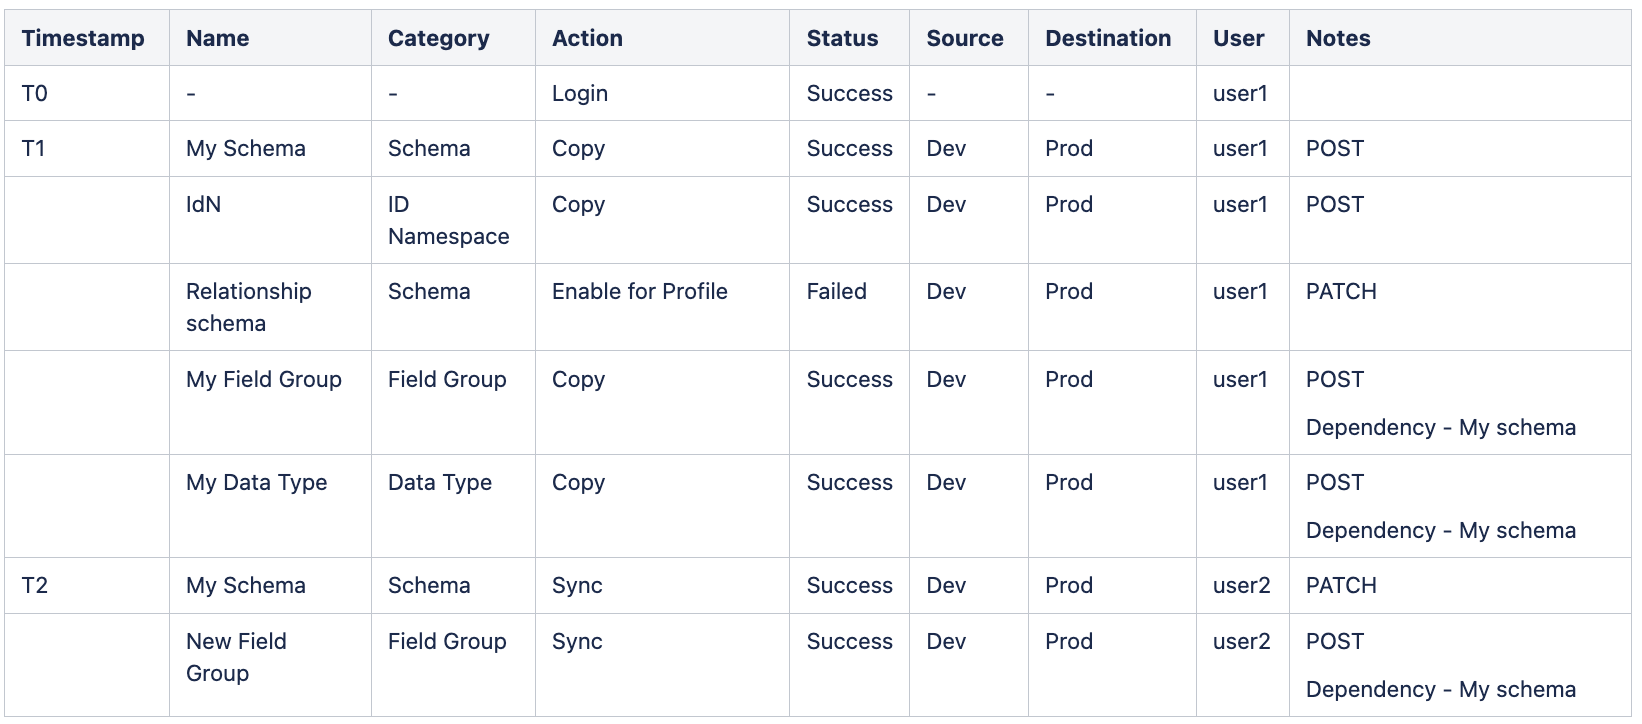Select the Relationship schema name cell
The image size is (1642, 724).
coord(248,307)
